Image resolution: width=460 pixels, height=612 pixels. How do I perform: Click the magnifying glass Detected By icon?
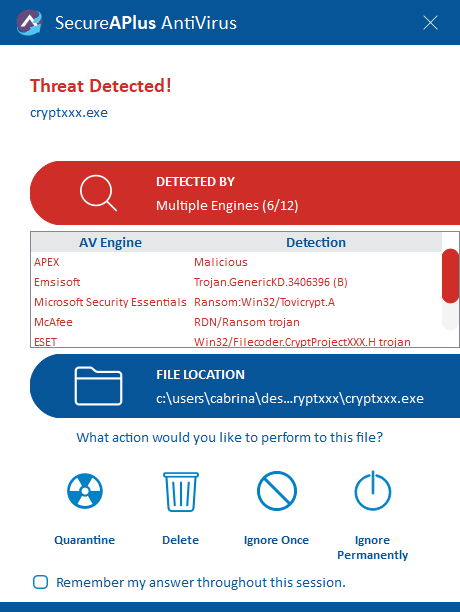point(98,193)
